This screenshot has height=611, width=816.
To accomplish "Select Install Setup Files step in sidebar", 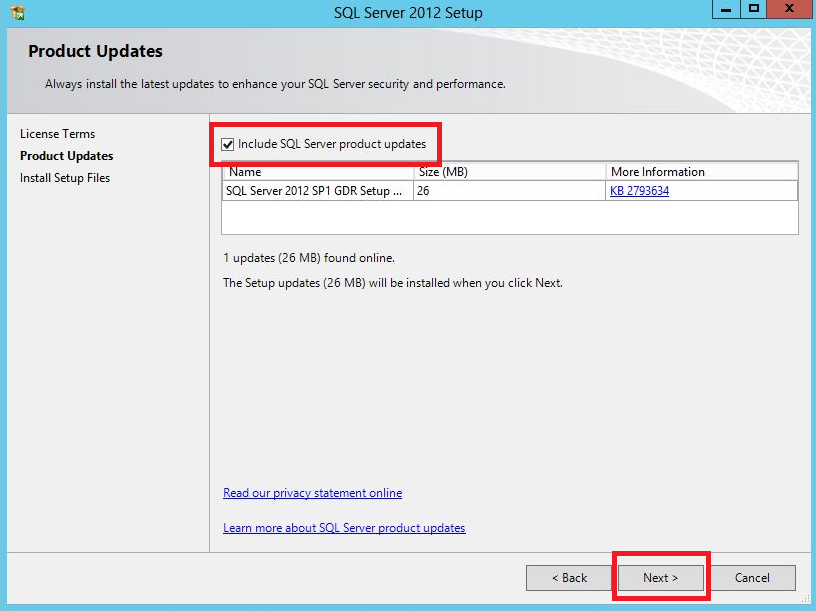I will [x=65, y=178].
